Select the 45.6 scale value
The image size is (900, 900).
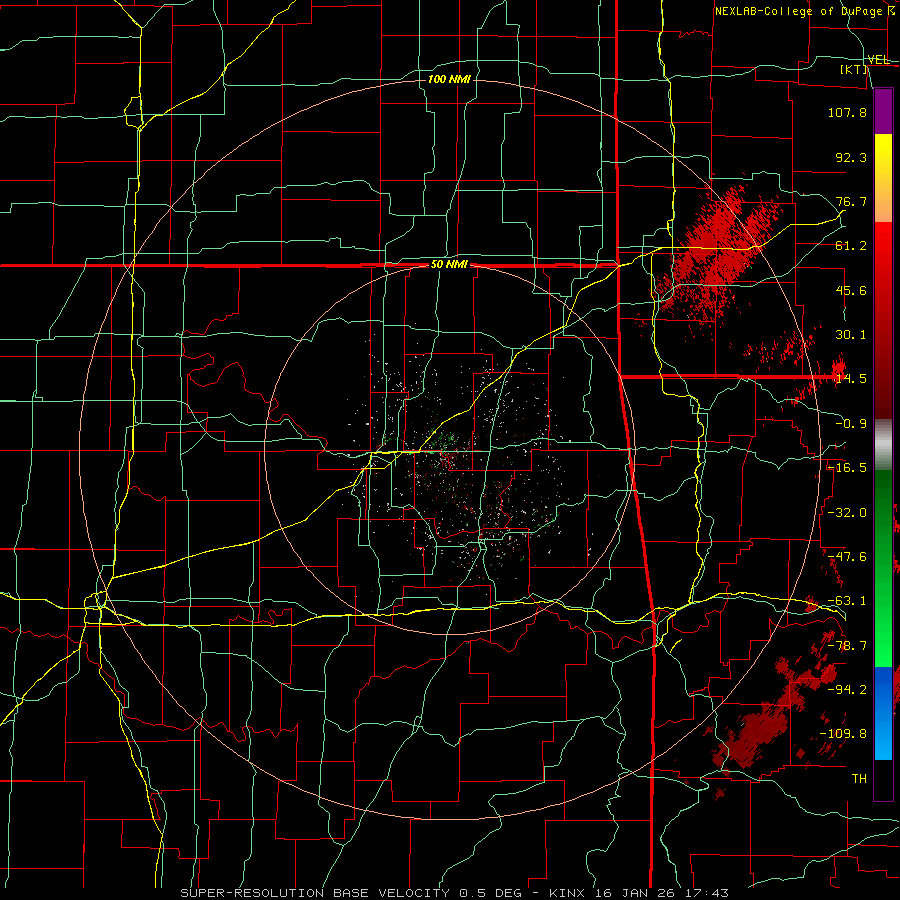pyautogui.click(x=851, y=290)
